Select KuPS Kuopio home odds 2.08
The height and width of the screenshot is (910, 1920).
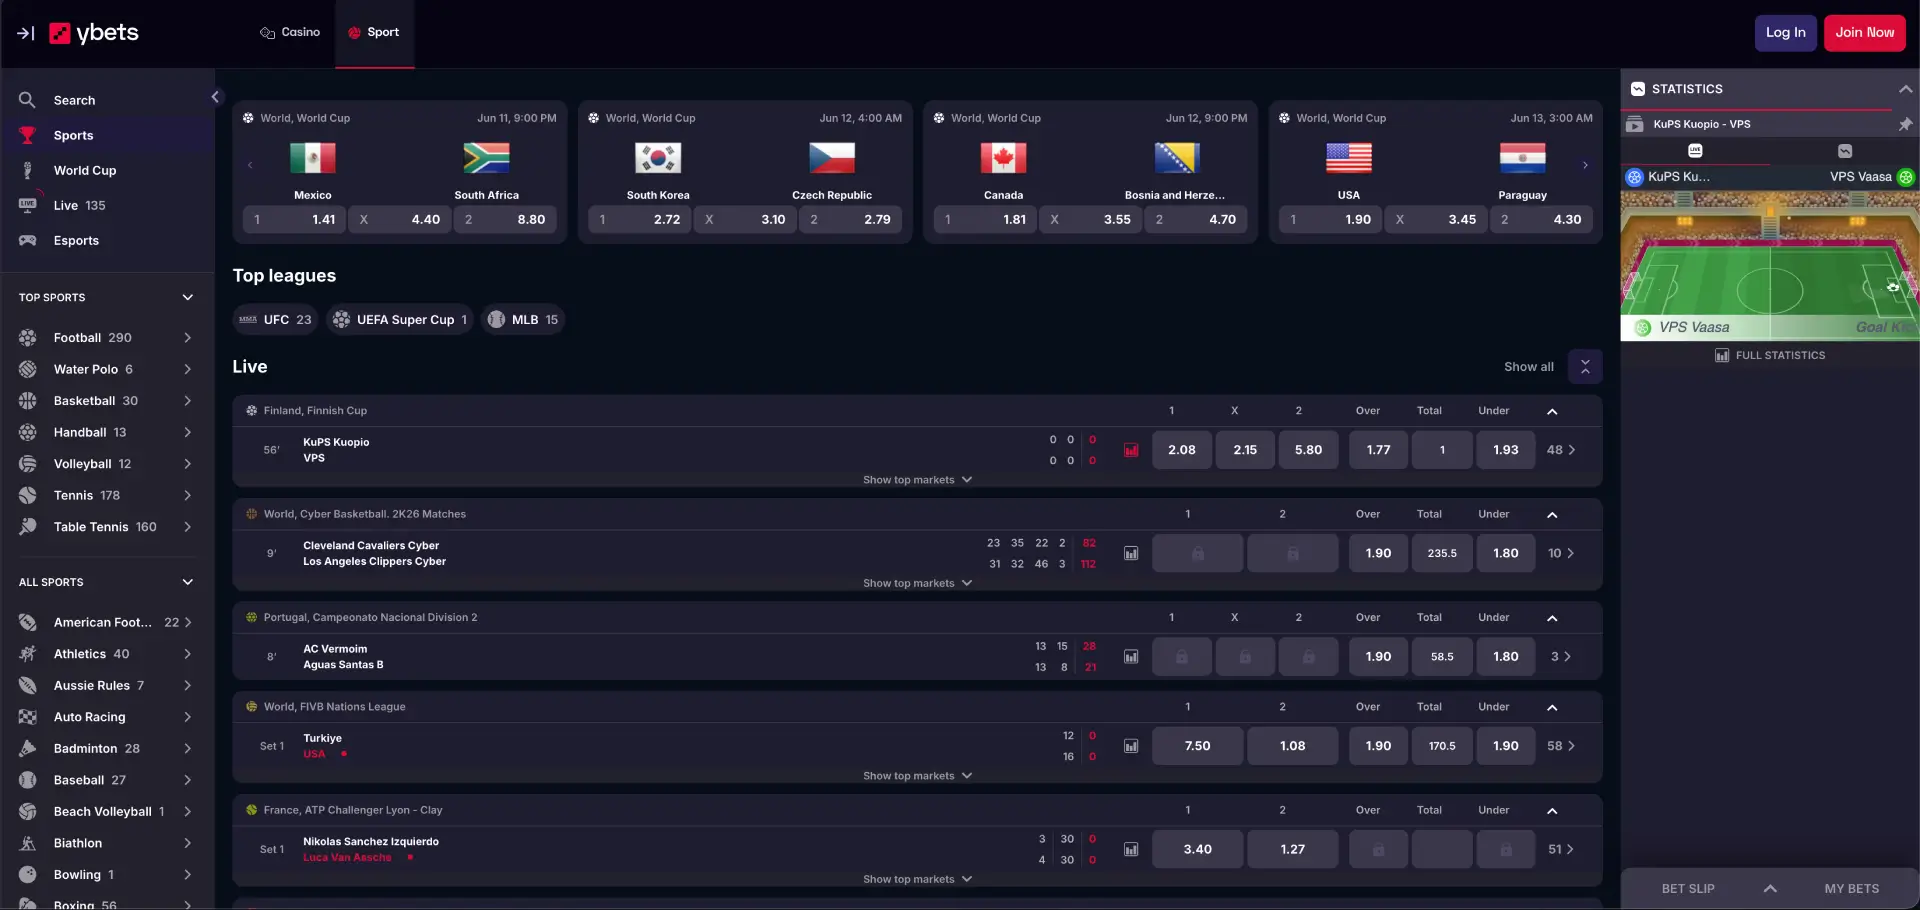point(1181,450)
